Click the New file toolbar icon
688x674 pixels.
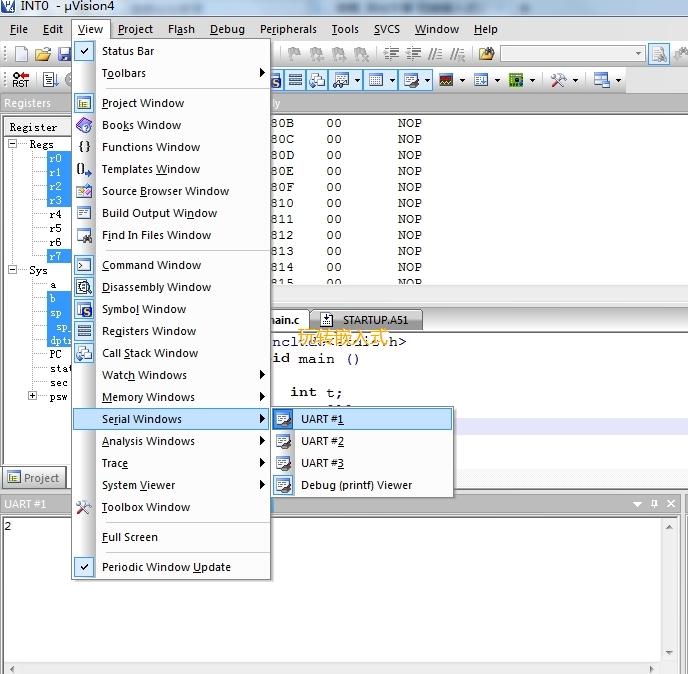[x=21, y=54]
